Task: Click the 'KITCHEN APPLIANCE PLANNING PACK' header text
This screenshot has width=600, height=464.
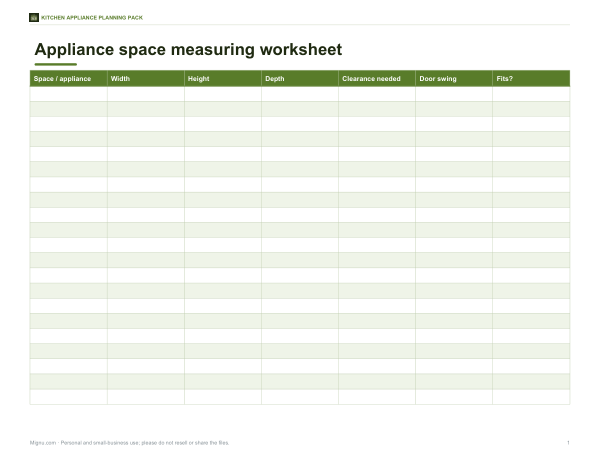Action: (x=92, y=18)
